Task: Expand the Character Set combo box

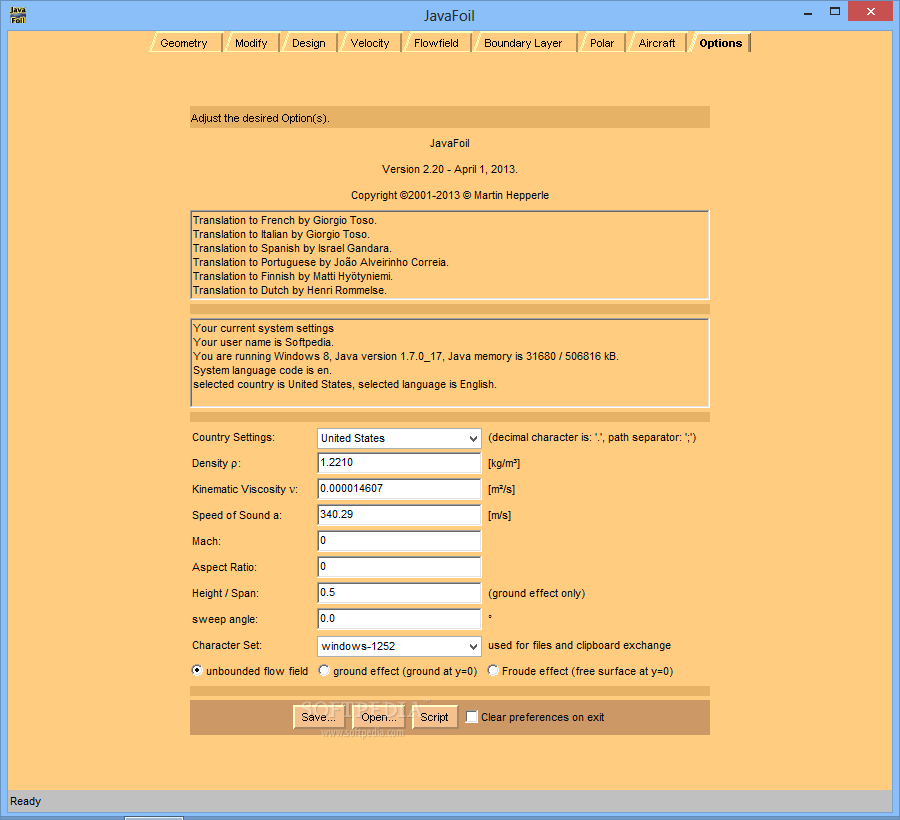Action: pos(399,646)
